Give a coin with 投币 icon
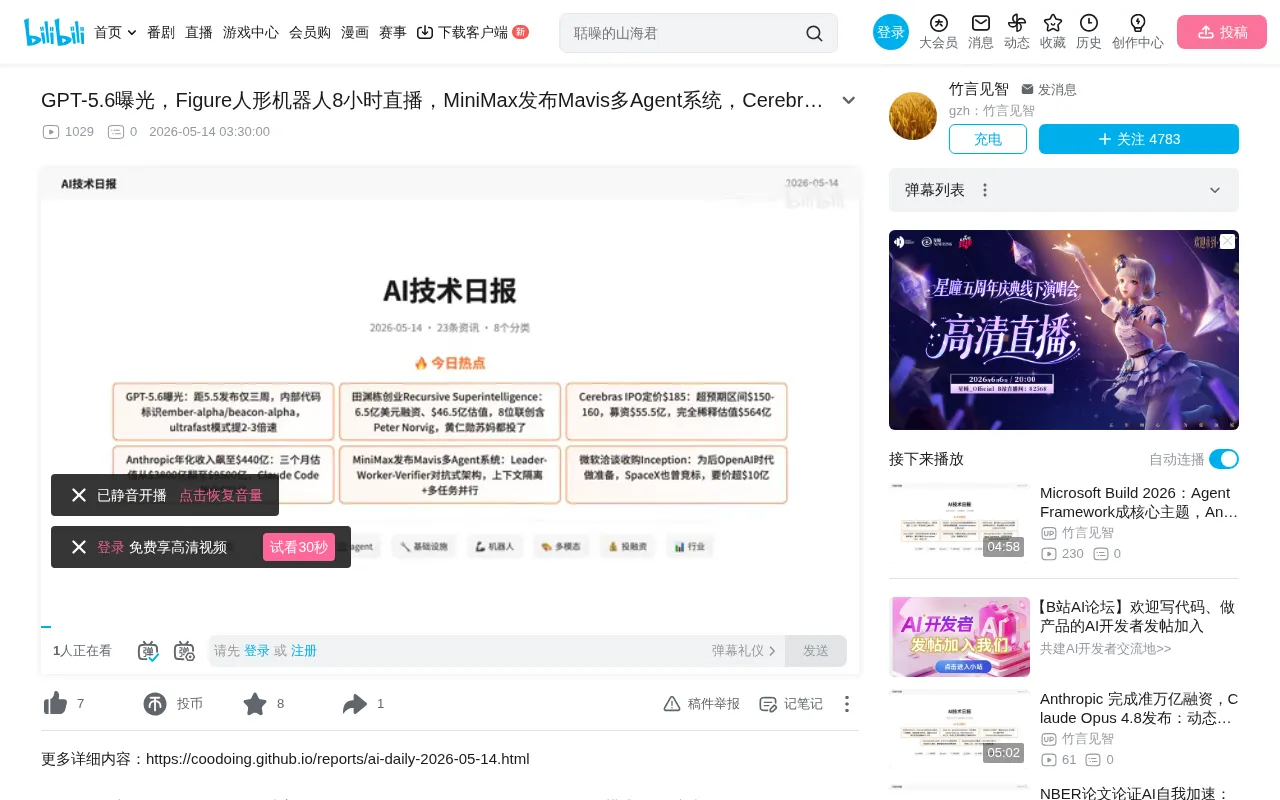This screenshot has width=1280, height=800. (x=155, y=704)
